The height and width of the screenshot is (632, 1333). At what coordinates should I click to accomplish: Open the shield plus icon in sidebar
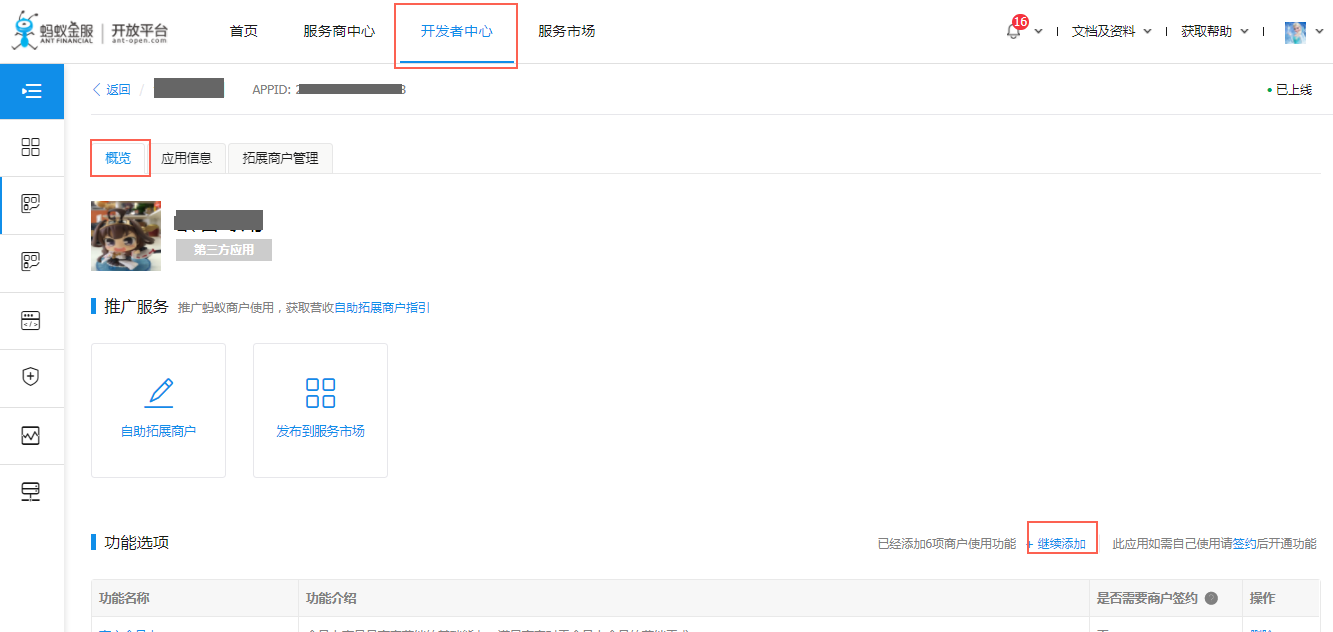click(x=31, y=377)
